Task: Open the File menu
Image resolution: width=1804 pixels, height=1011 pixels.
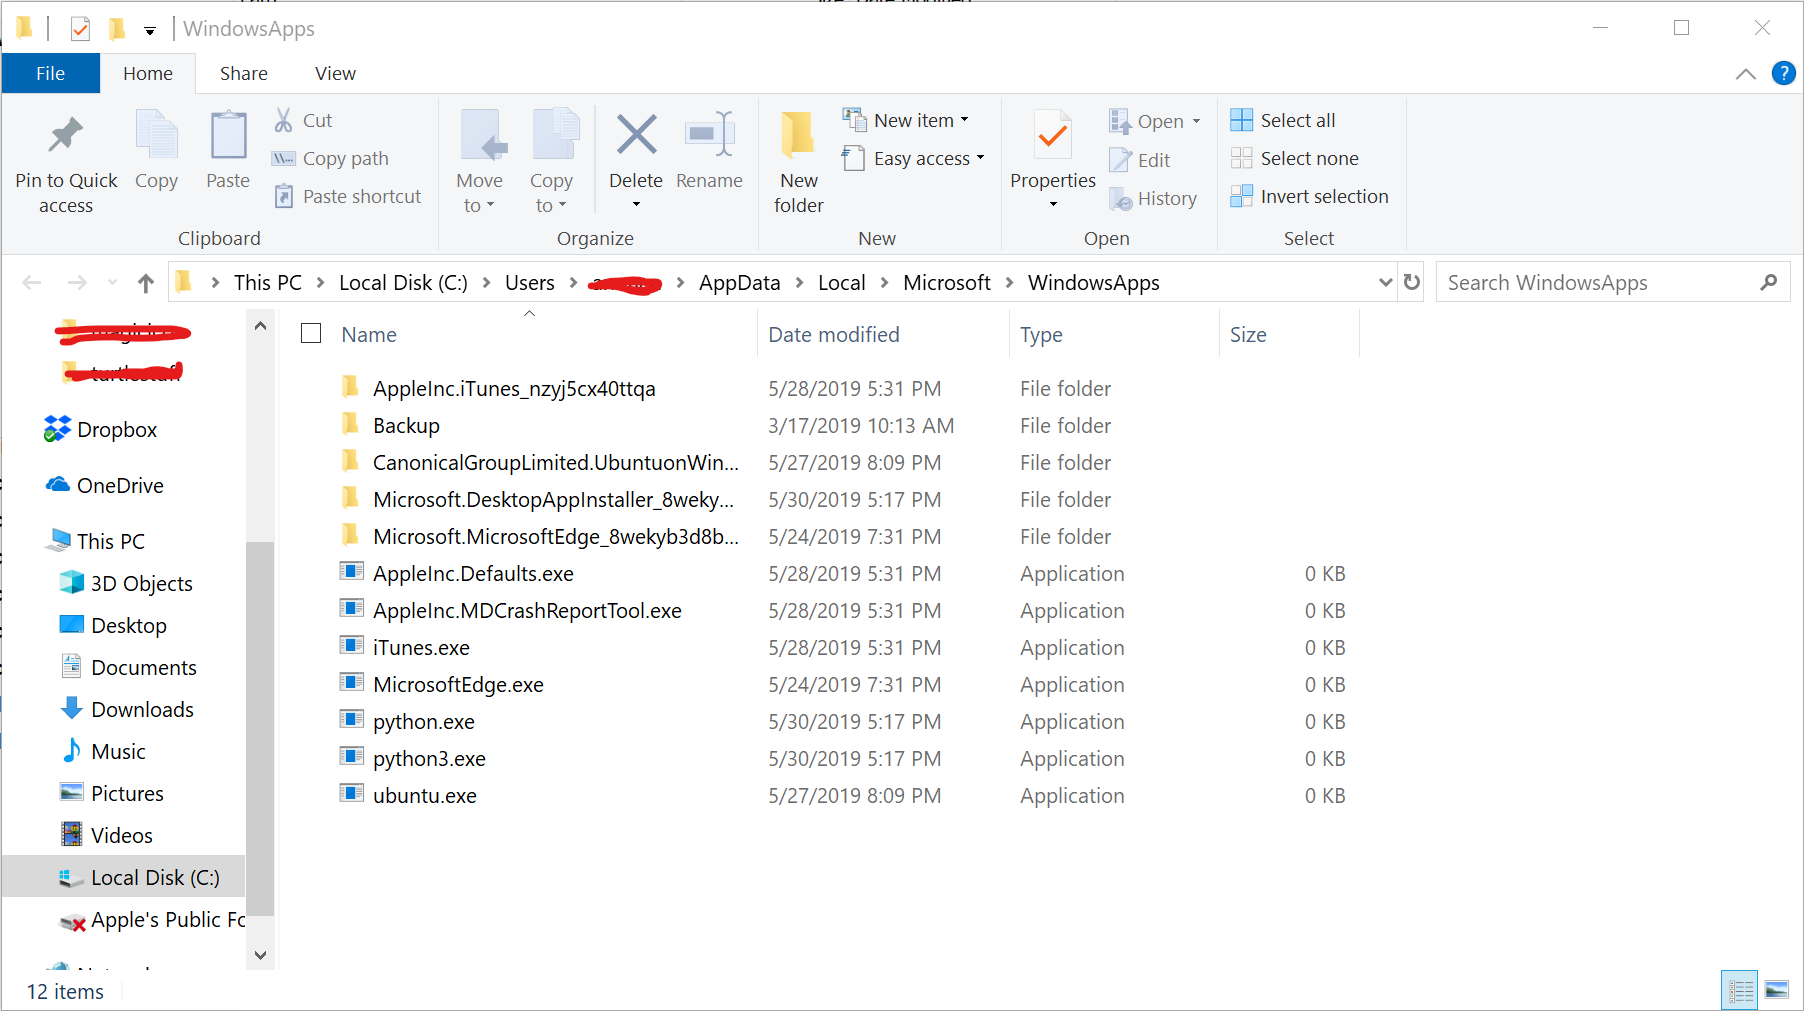Action: coord(50,74)
